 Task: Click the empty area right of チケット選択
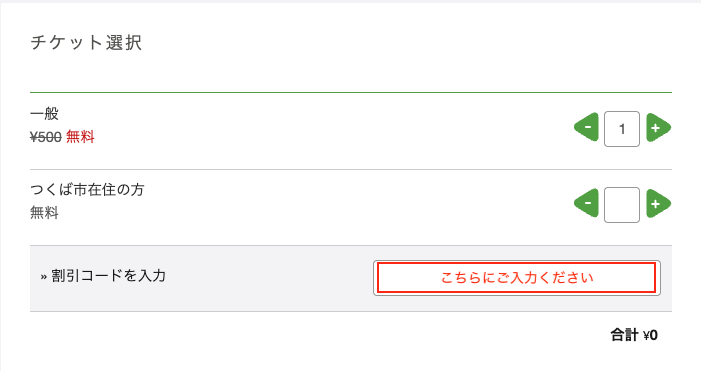pos(402,43)
